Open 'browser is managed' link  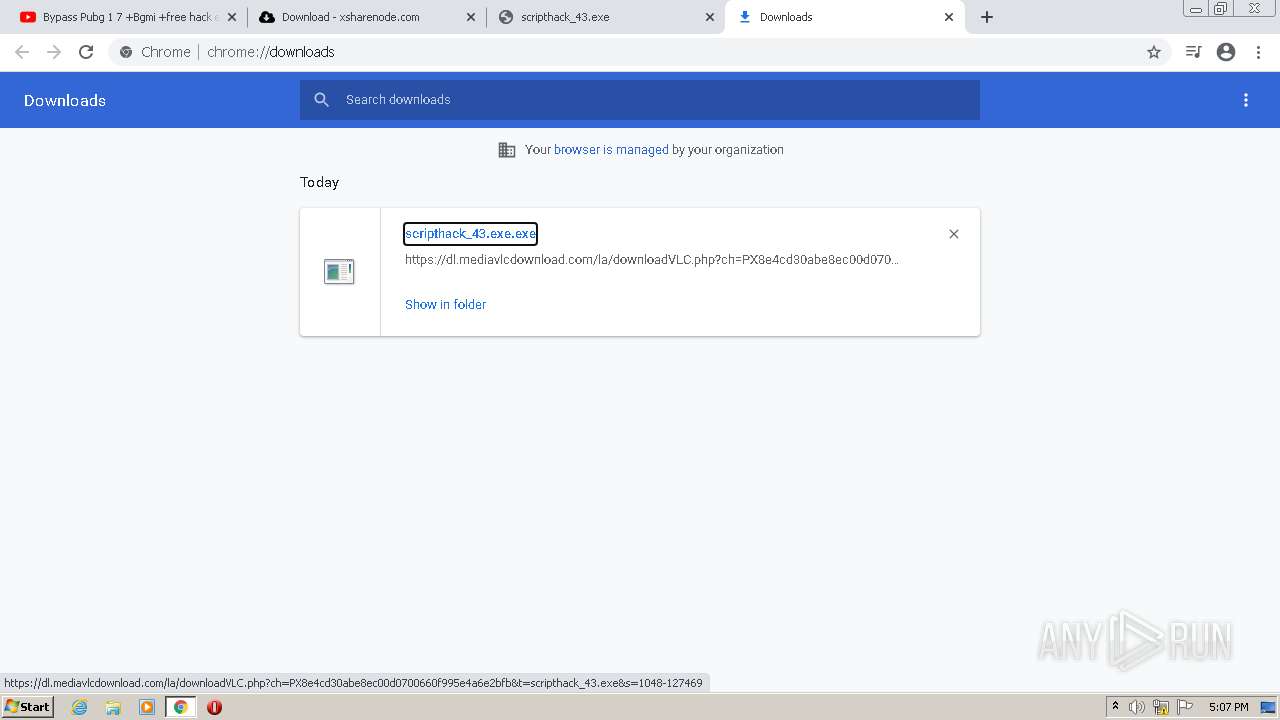click(x=611, y=150)
